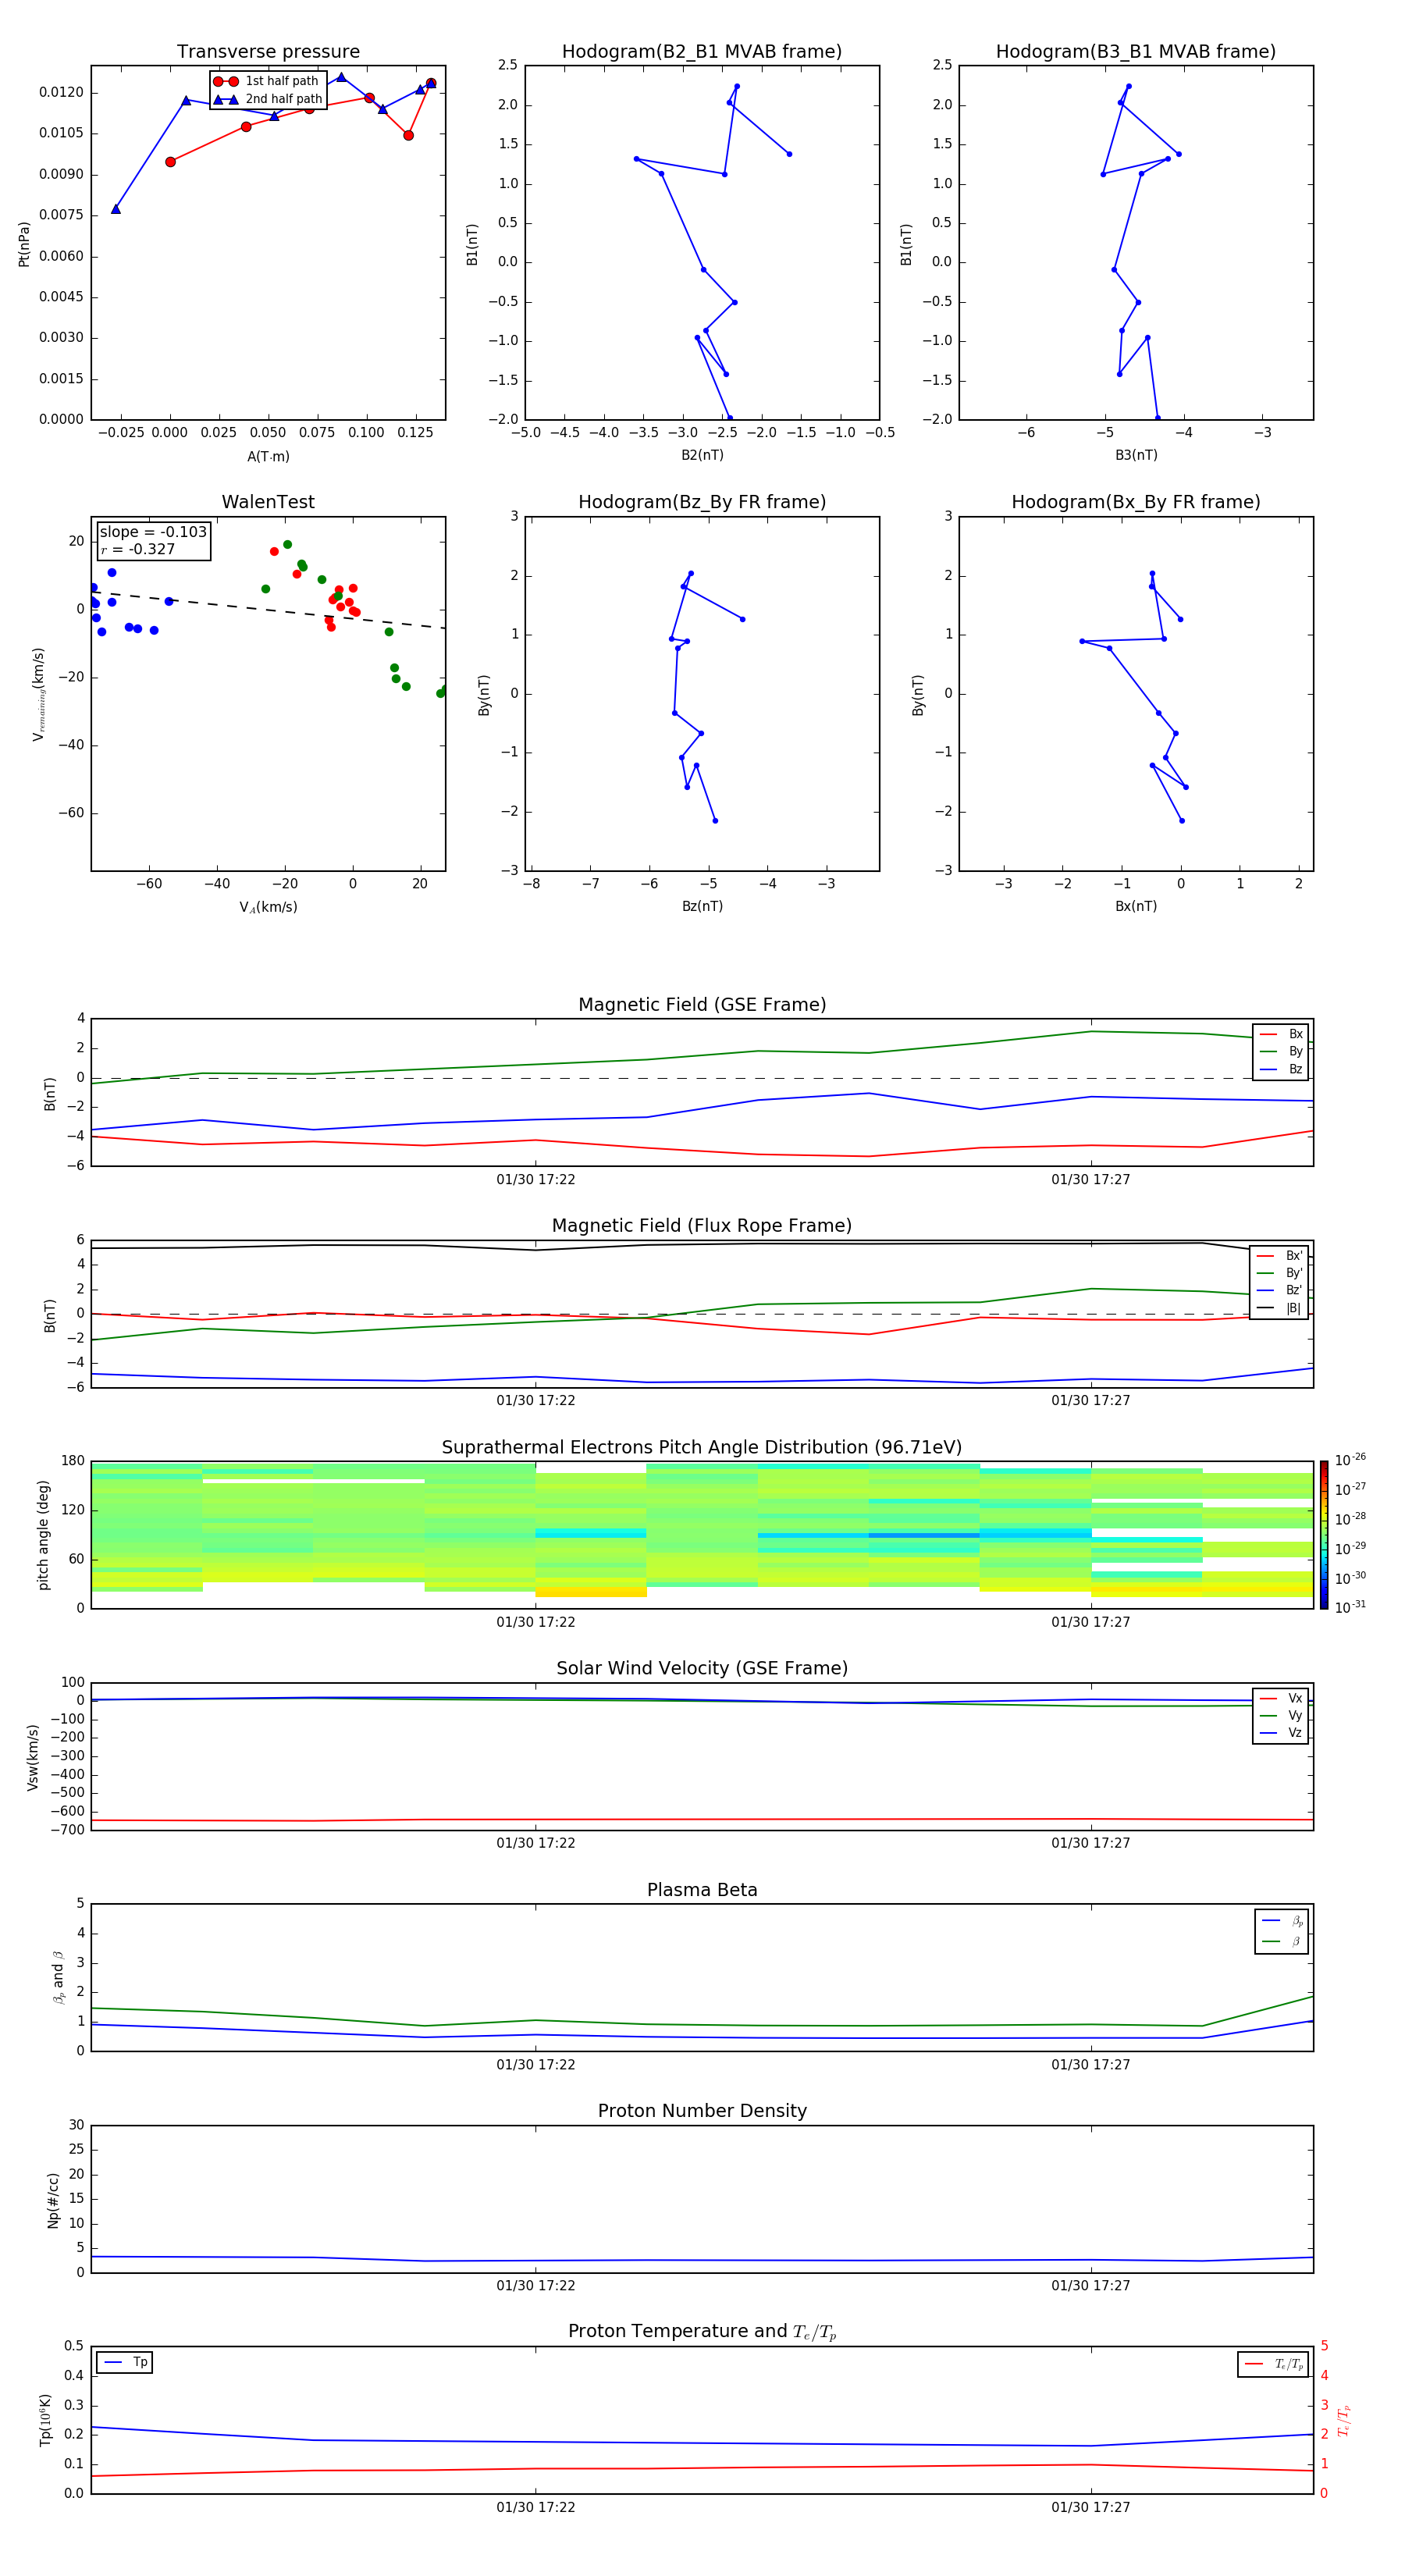
Task: Click Vx legend entry in Solar Wind panel
Action: [x=1281, y=1699]
